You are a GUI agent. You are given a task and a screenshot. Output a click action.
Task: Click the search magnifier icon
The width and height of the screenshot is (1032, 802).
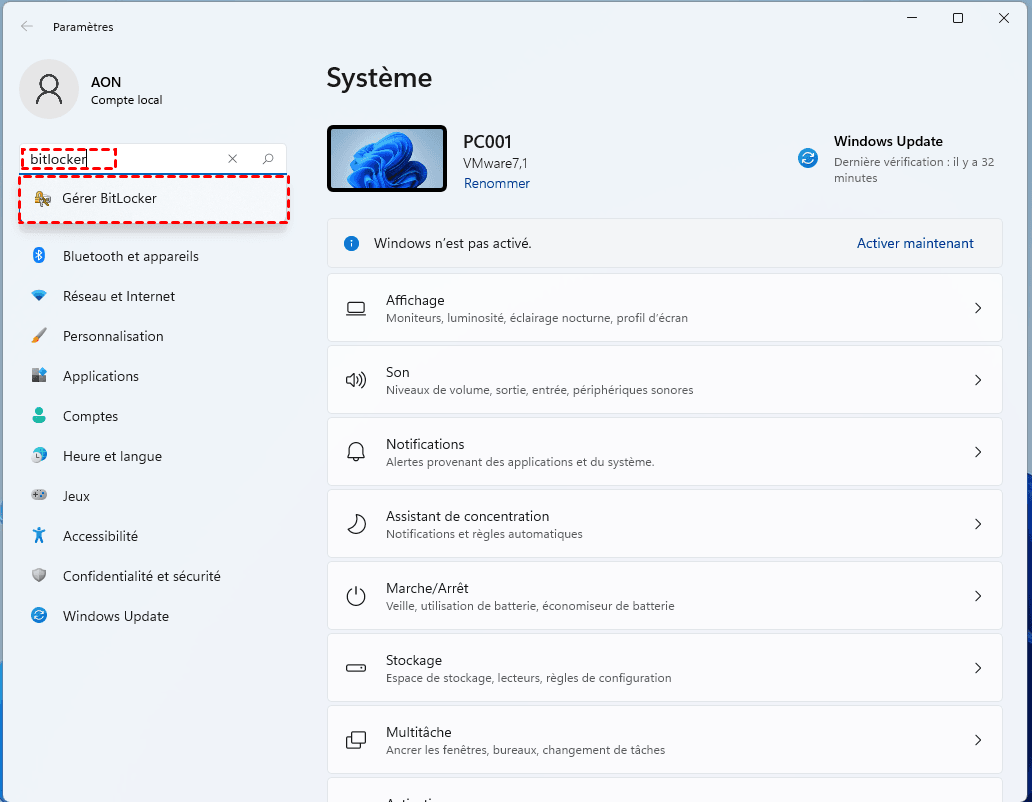click(x=268, y=159)
